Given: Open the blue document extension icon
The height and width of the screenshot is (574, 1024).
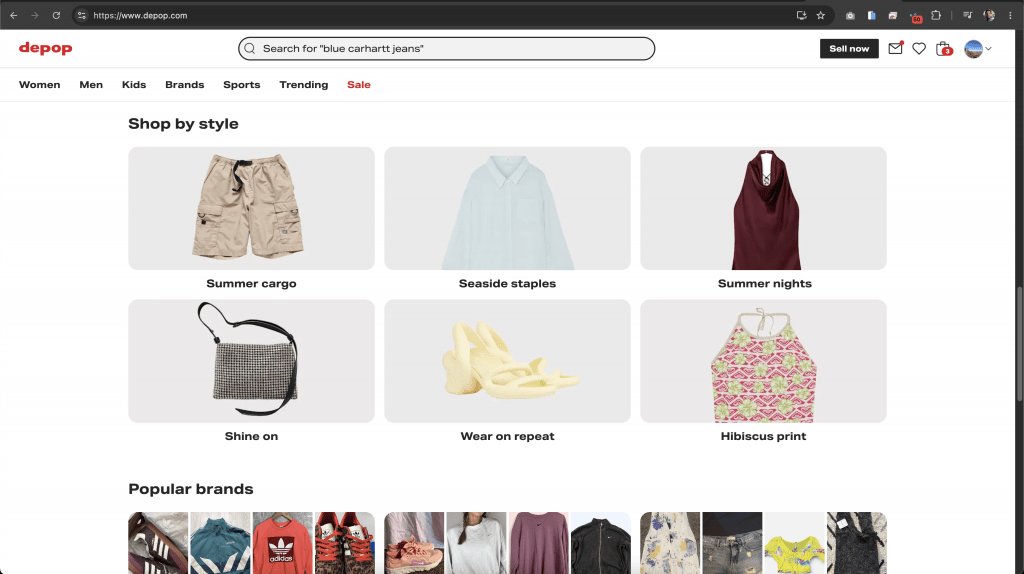Looking at the screenshot, I should coord(871,15).
